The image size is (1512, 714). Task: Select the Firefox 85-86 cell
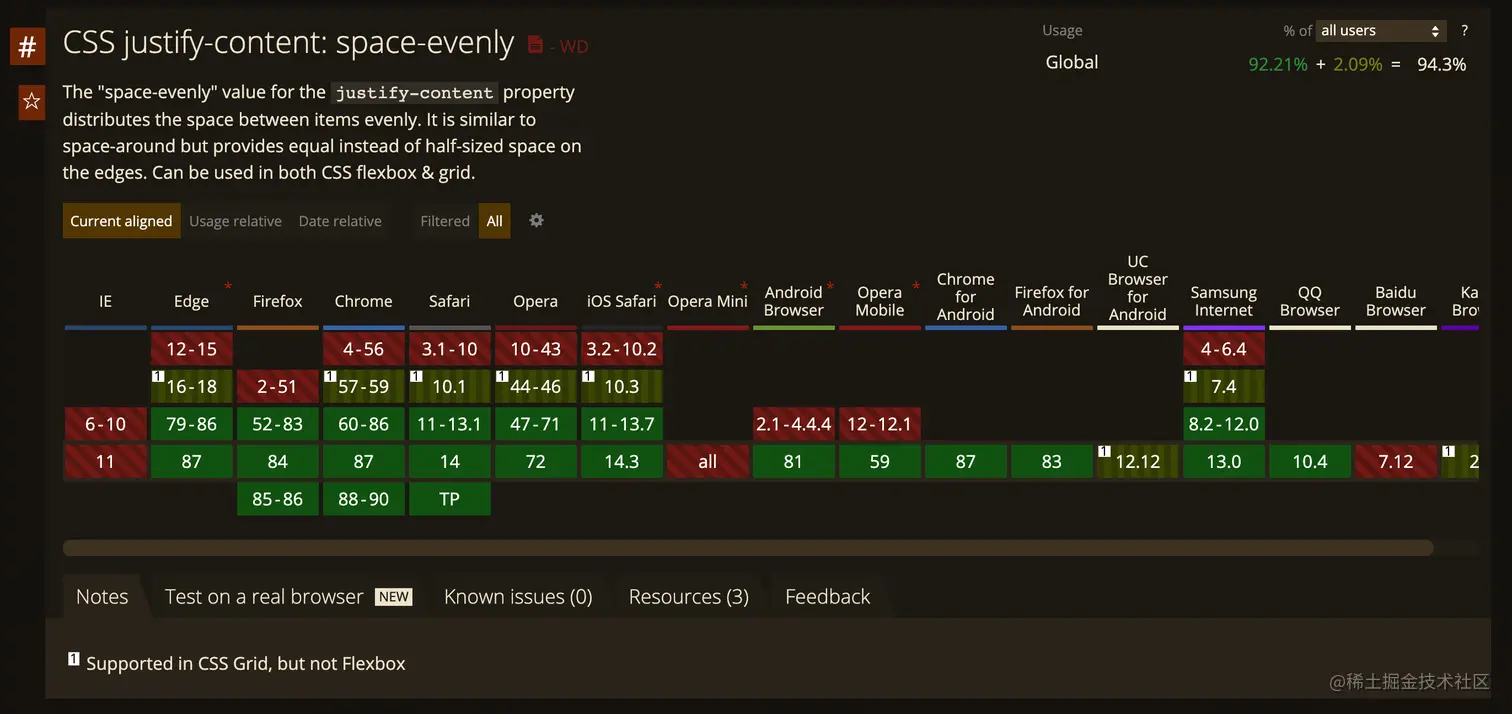[x=278, y=499]
